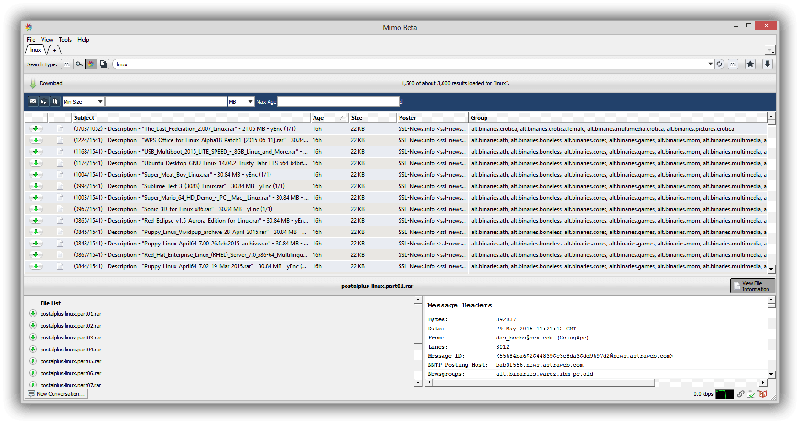Image resolution: width=800 pixels, height=424 pixels.
Task: Click download icon for postalplus part03.rar
Action: tap(33, 337)
